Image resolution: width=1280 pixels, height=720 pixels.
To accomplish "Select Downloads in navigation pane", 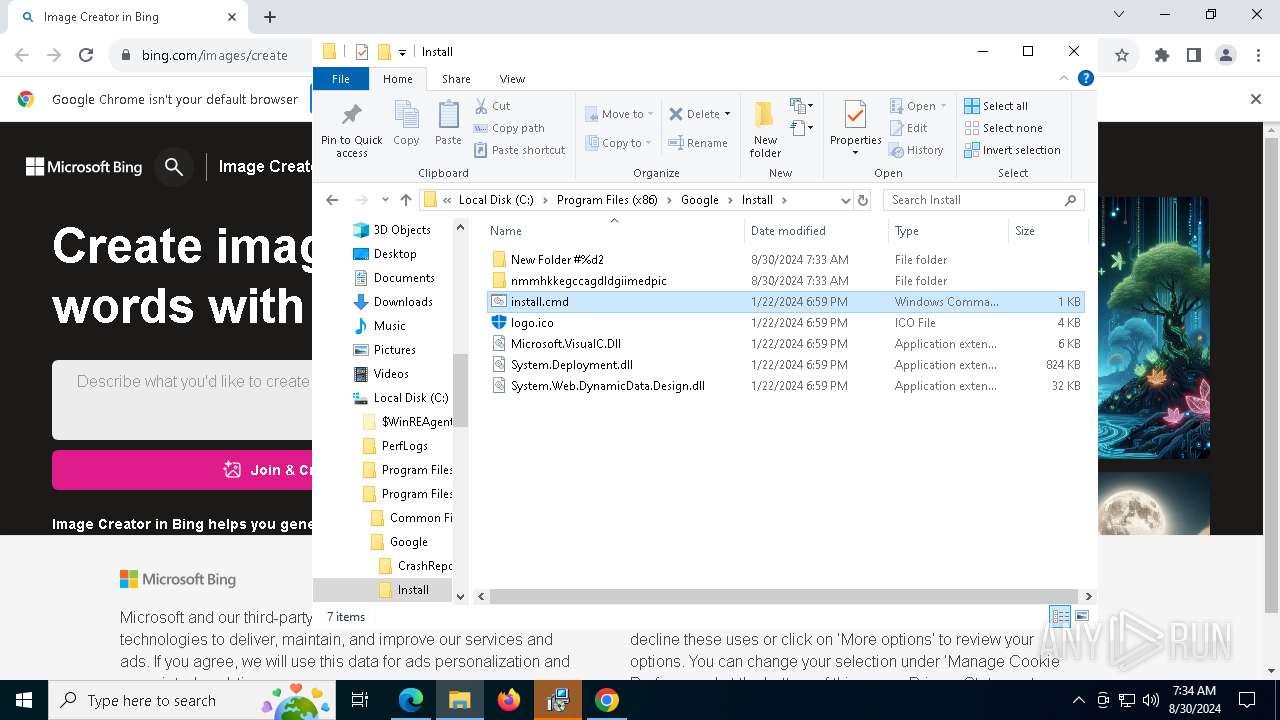I will 403,302.
